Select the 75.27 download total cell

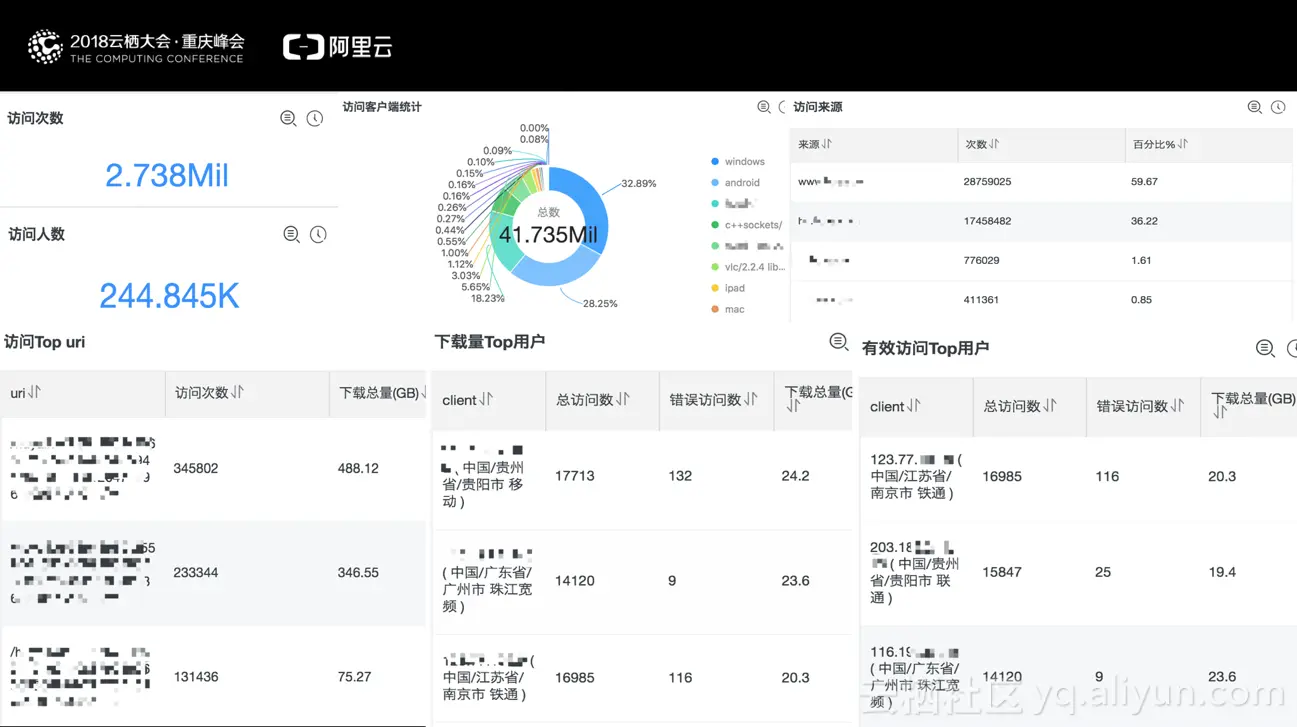pos(354,677)
